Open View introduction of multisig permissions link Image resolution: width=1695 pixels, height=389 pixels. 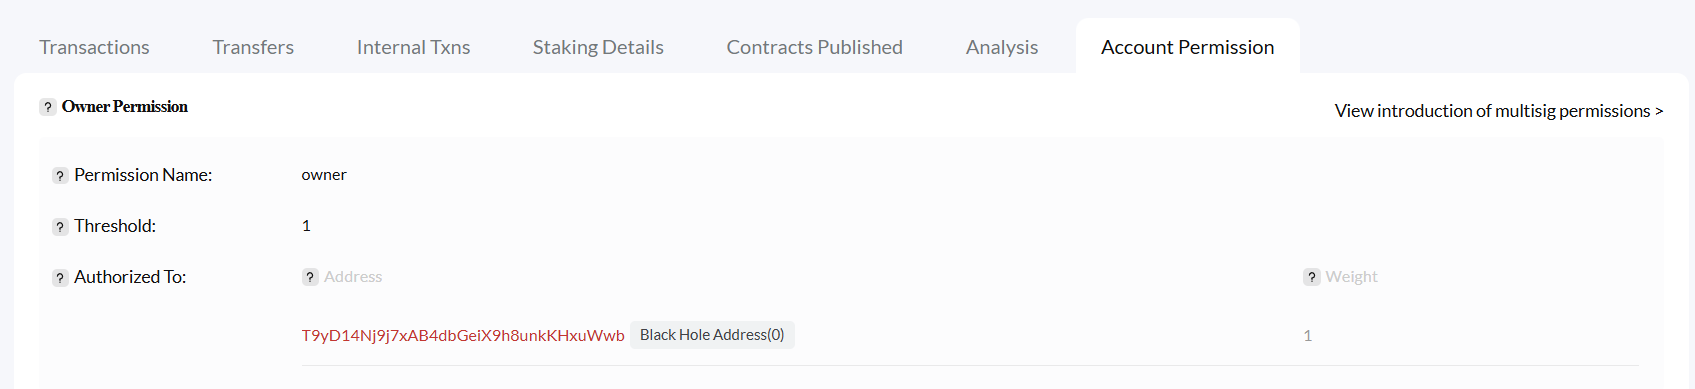coord(1498,111)
